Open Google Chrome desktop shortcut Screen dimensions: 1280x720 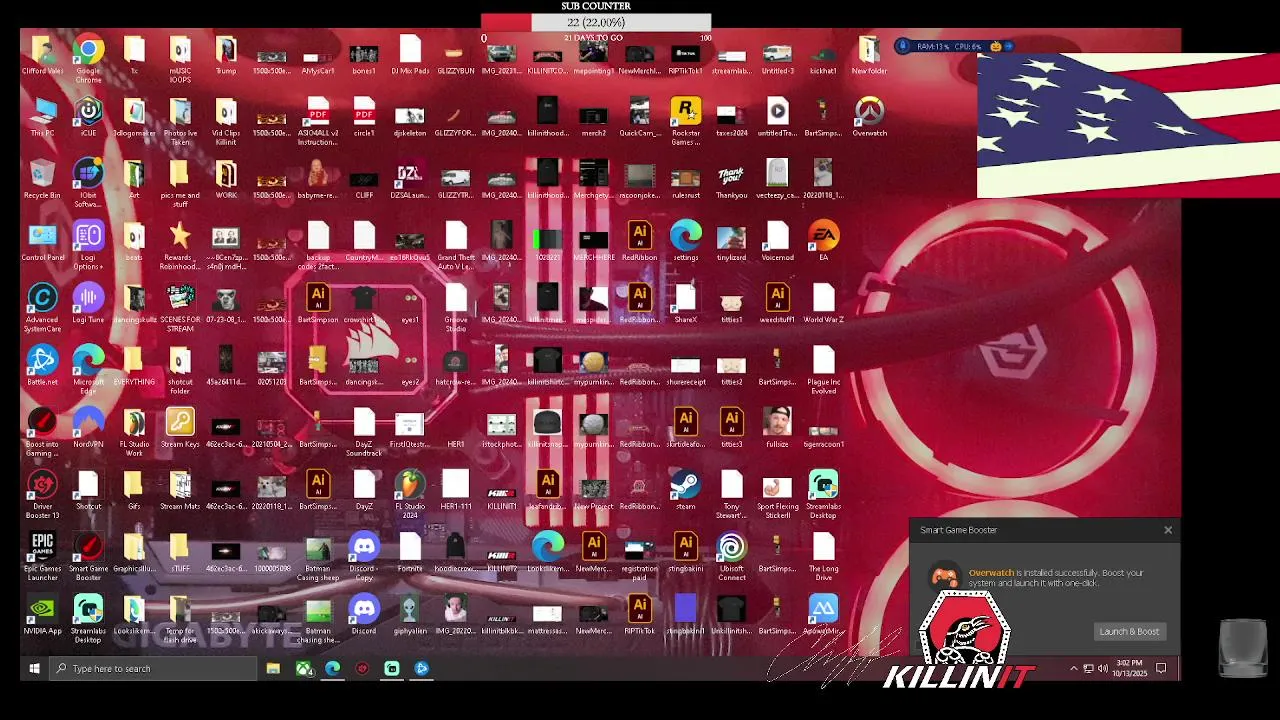[x=88, y=58]
